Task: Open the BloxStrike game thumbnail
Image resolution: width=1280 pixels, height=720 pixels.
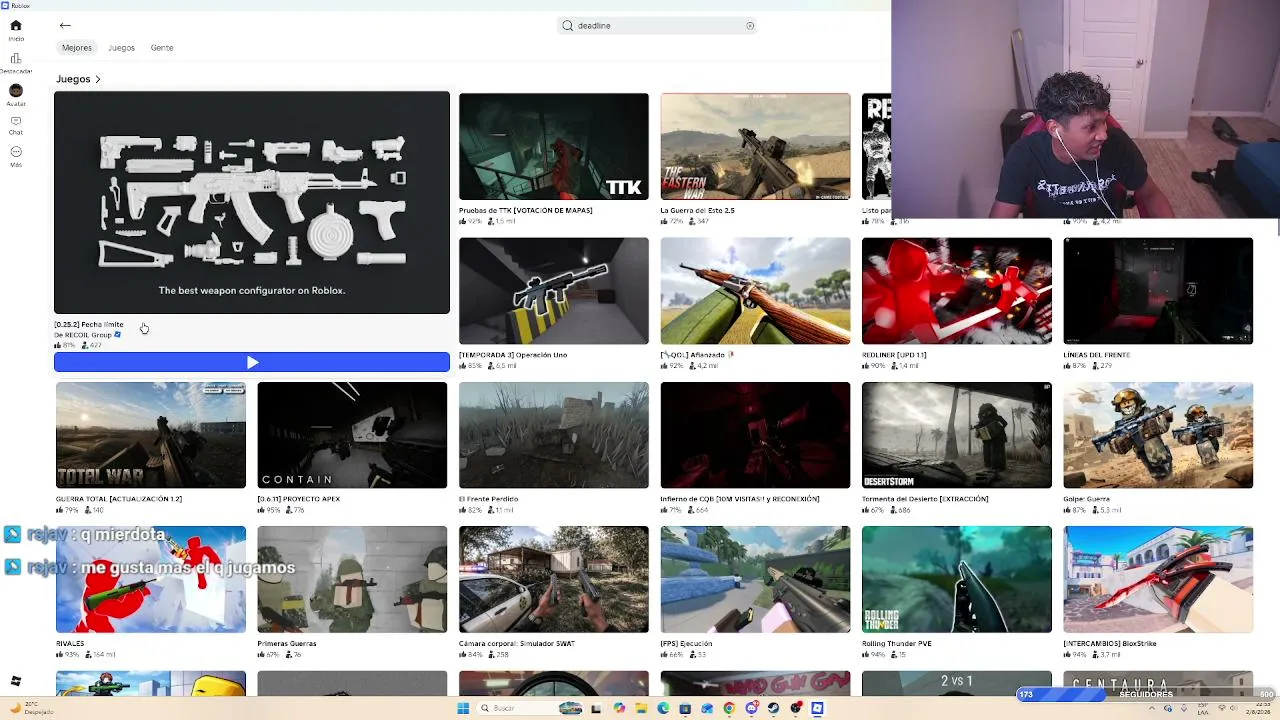Action: click(1158, 580)
